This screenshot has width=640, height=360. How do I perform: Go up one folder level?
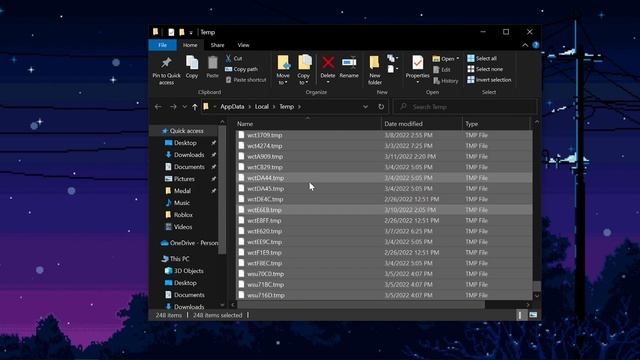pos(195,107)
